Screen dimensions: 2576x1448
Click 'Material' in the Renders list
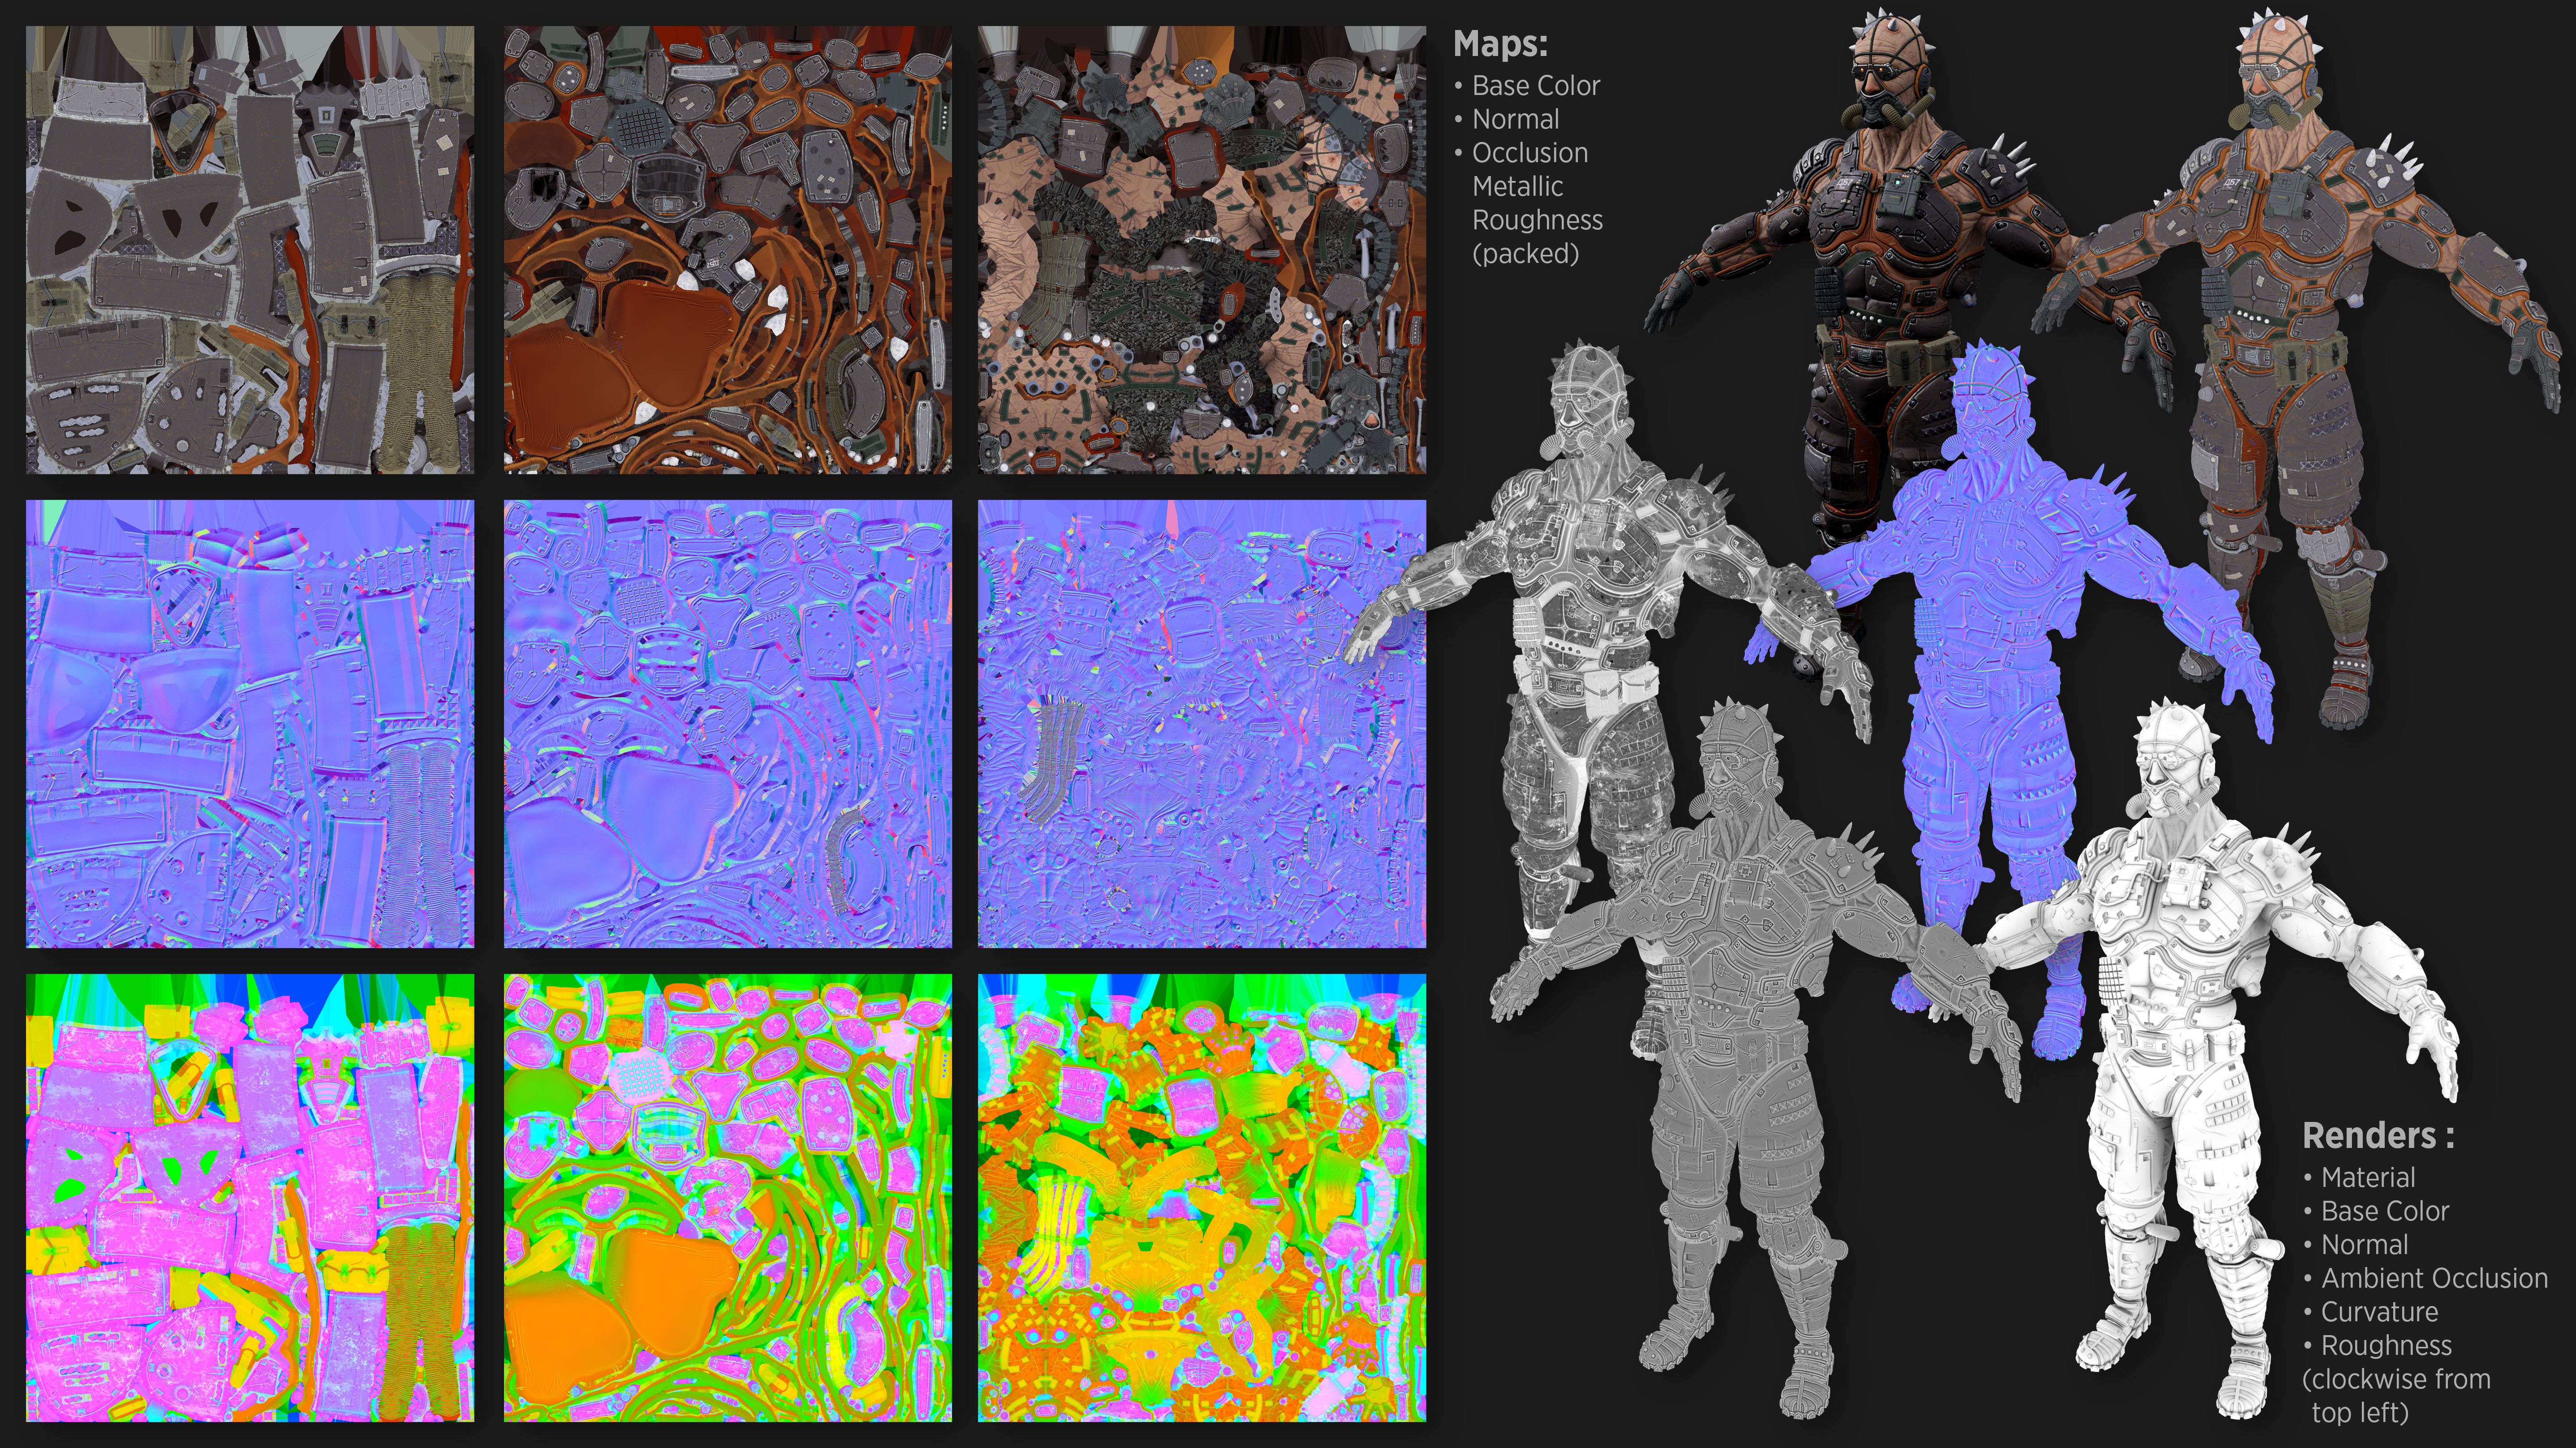(x=2368, y=1178)
